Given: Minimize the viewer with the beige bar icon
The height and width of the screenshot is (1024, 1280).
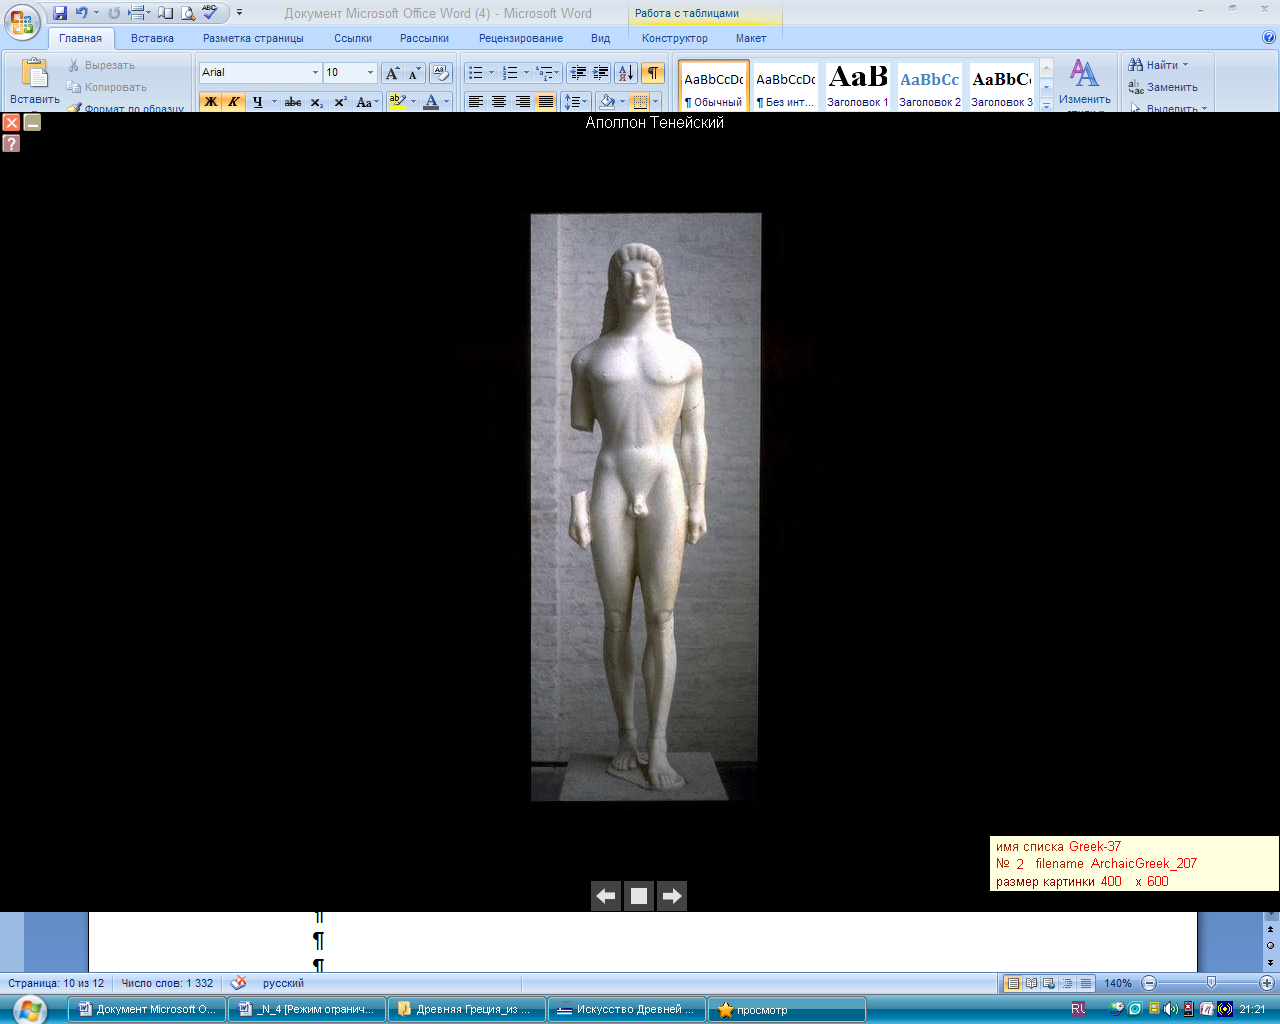Looking at the screenshot, I should (x=32, y=122).
